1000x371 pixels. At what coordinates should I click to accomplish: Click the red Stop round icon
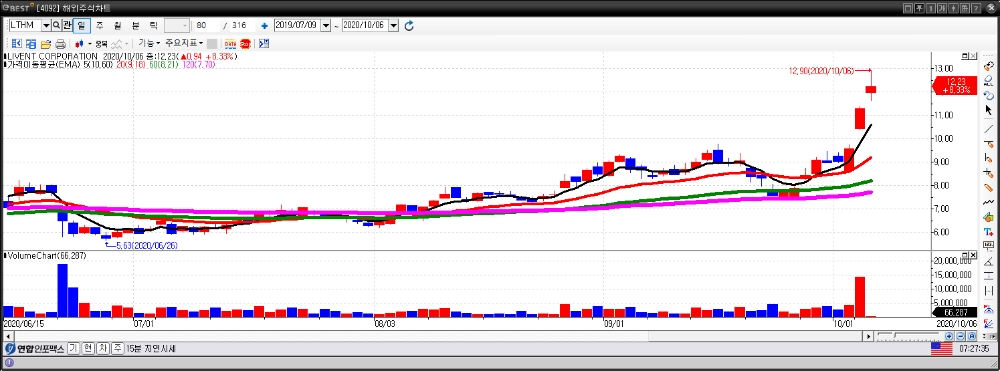coord(245,44)
